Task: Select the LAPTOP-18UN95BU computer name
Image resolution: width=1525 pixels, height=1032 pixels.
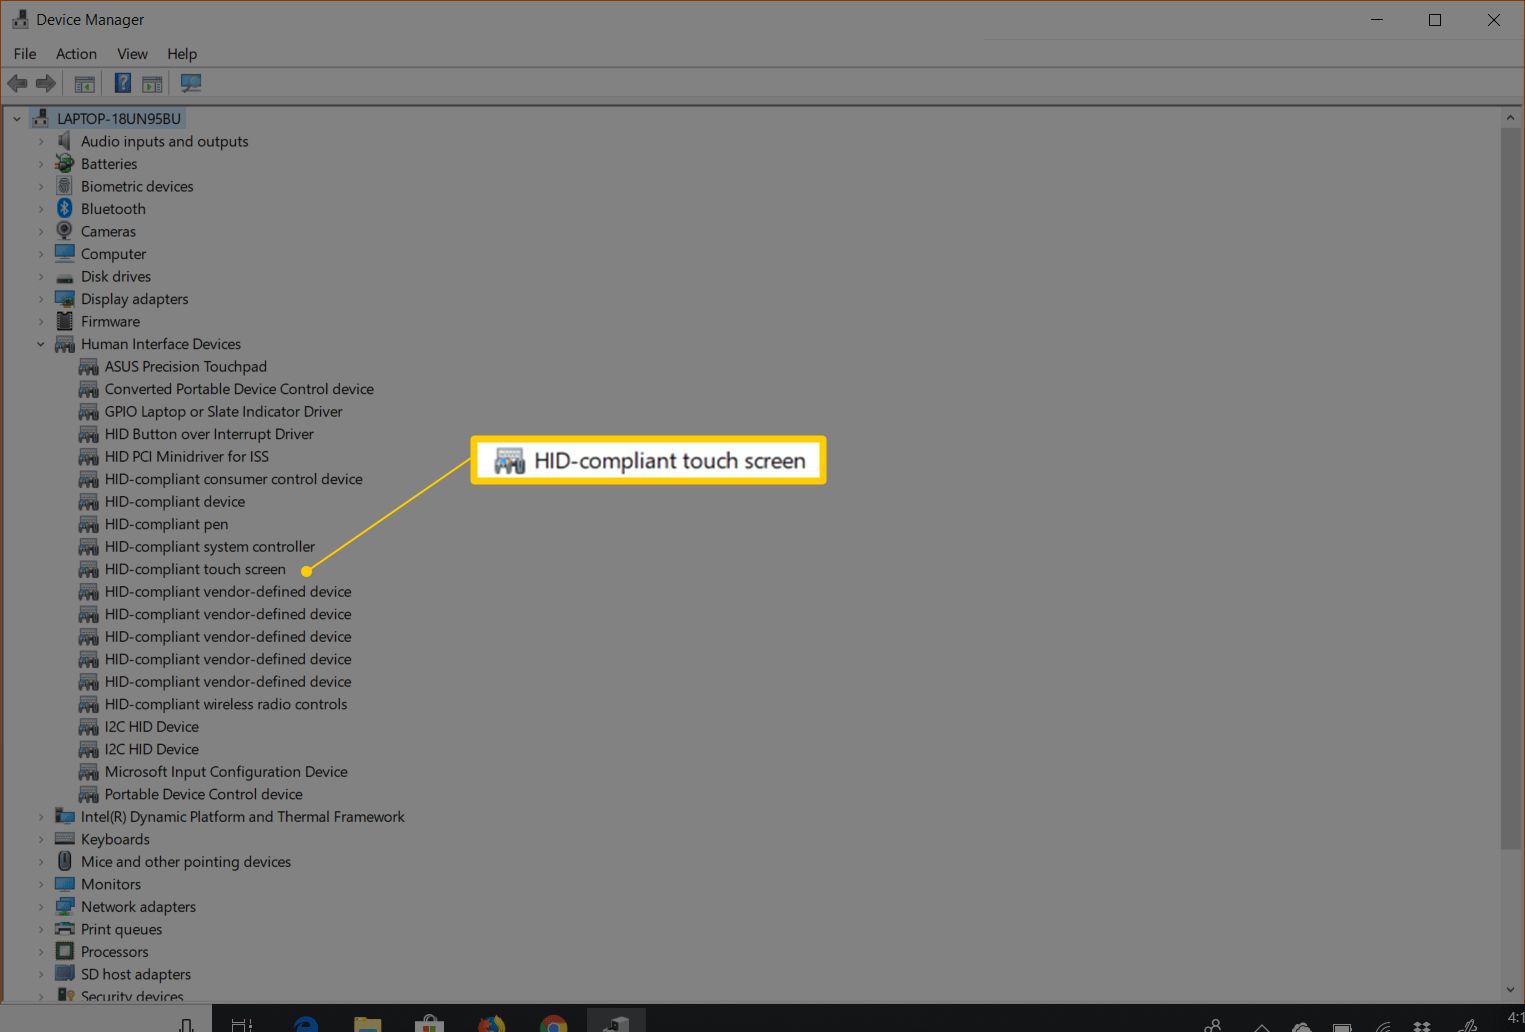Action: click(x=119, y=118)
